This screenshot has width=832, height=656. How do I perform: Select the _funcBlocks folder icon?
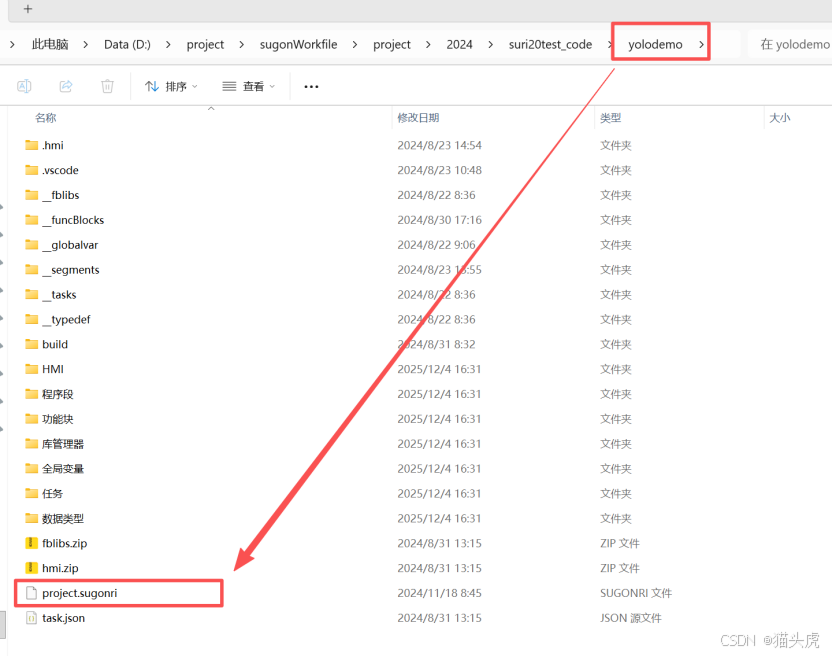click(x=32, y=220)
